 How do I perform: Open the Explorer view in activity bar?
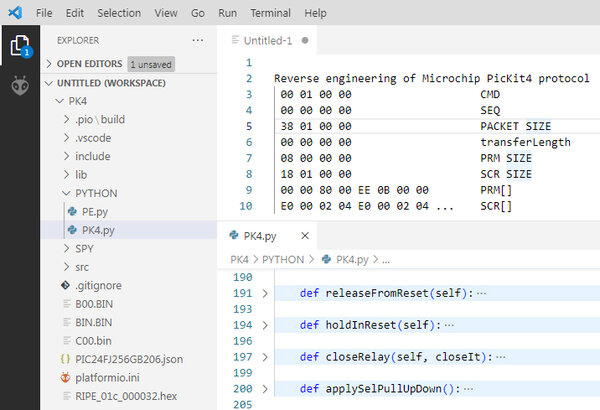click(x=20, y=46)
